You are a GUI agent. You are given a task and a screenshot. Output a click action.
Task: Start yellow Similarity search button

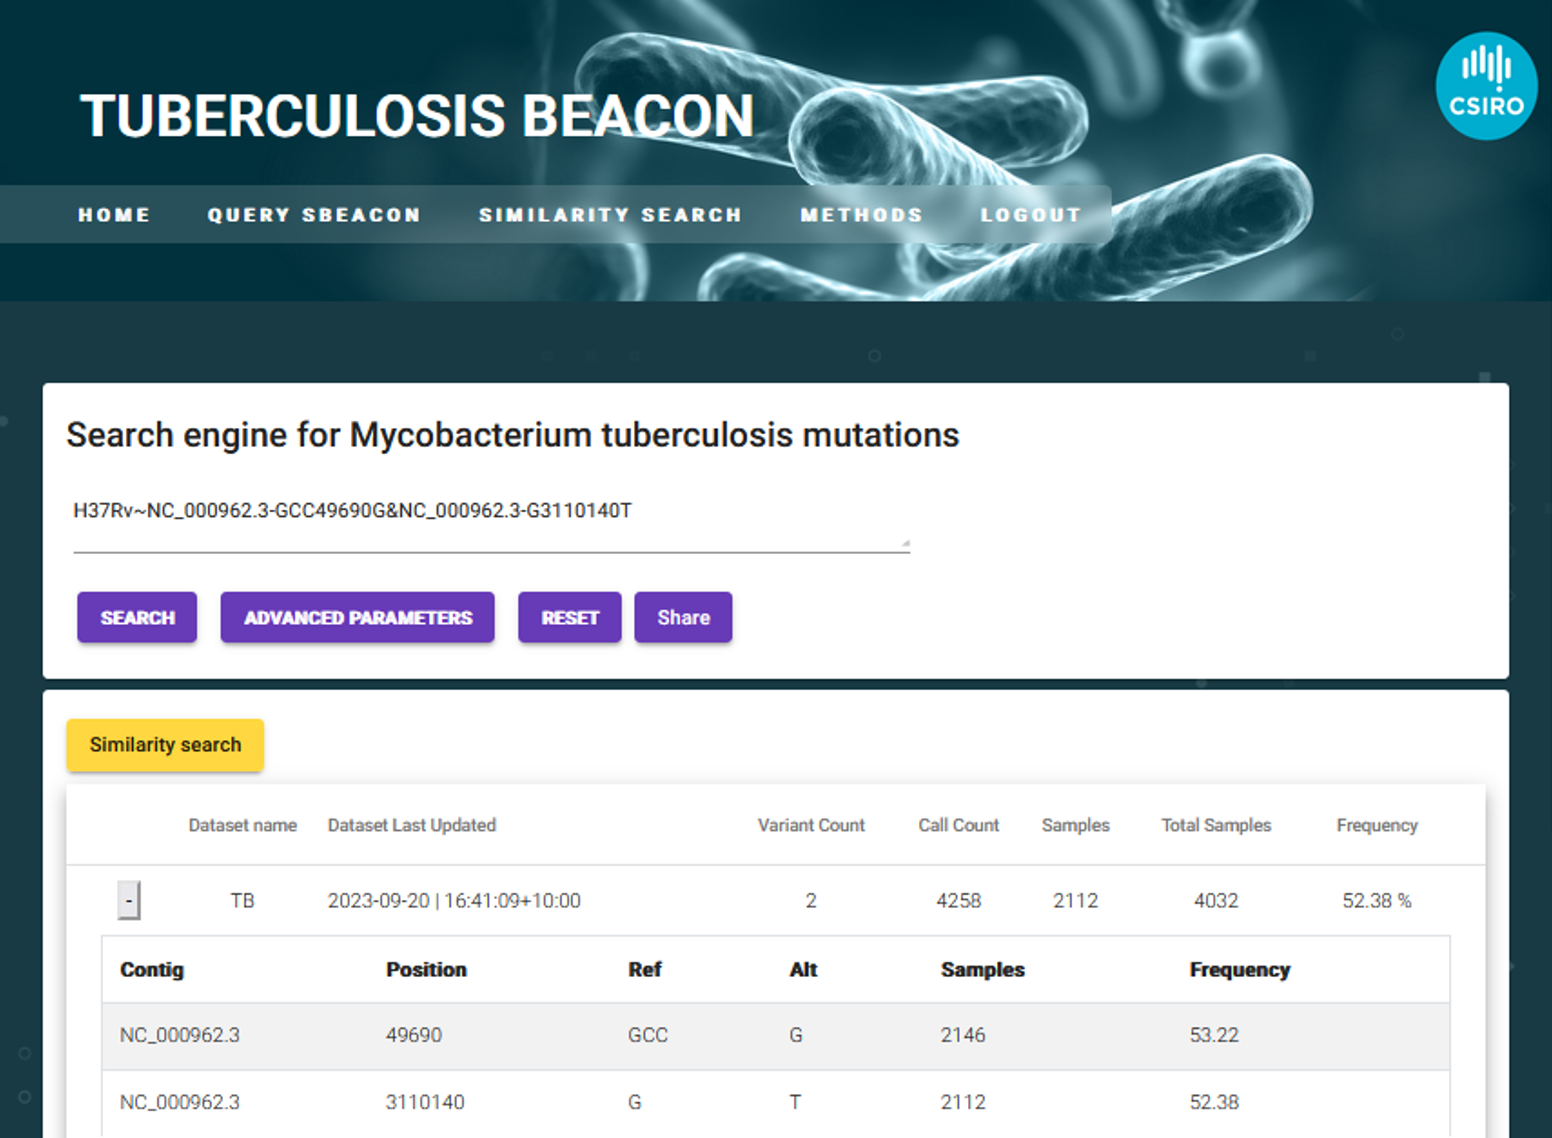(x=165, y=745)
